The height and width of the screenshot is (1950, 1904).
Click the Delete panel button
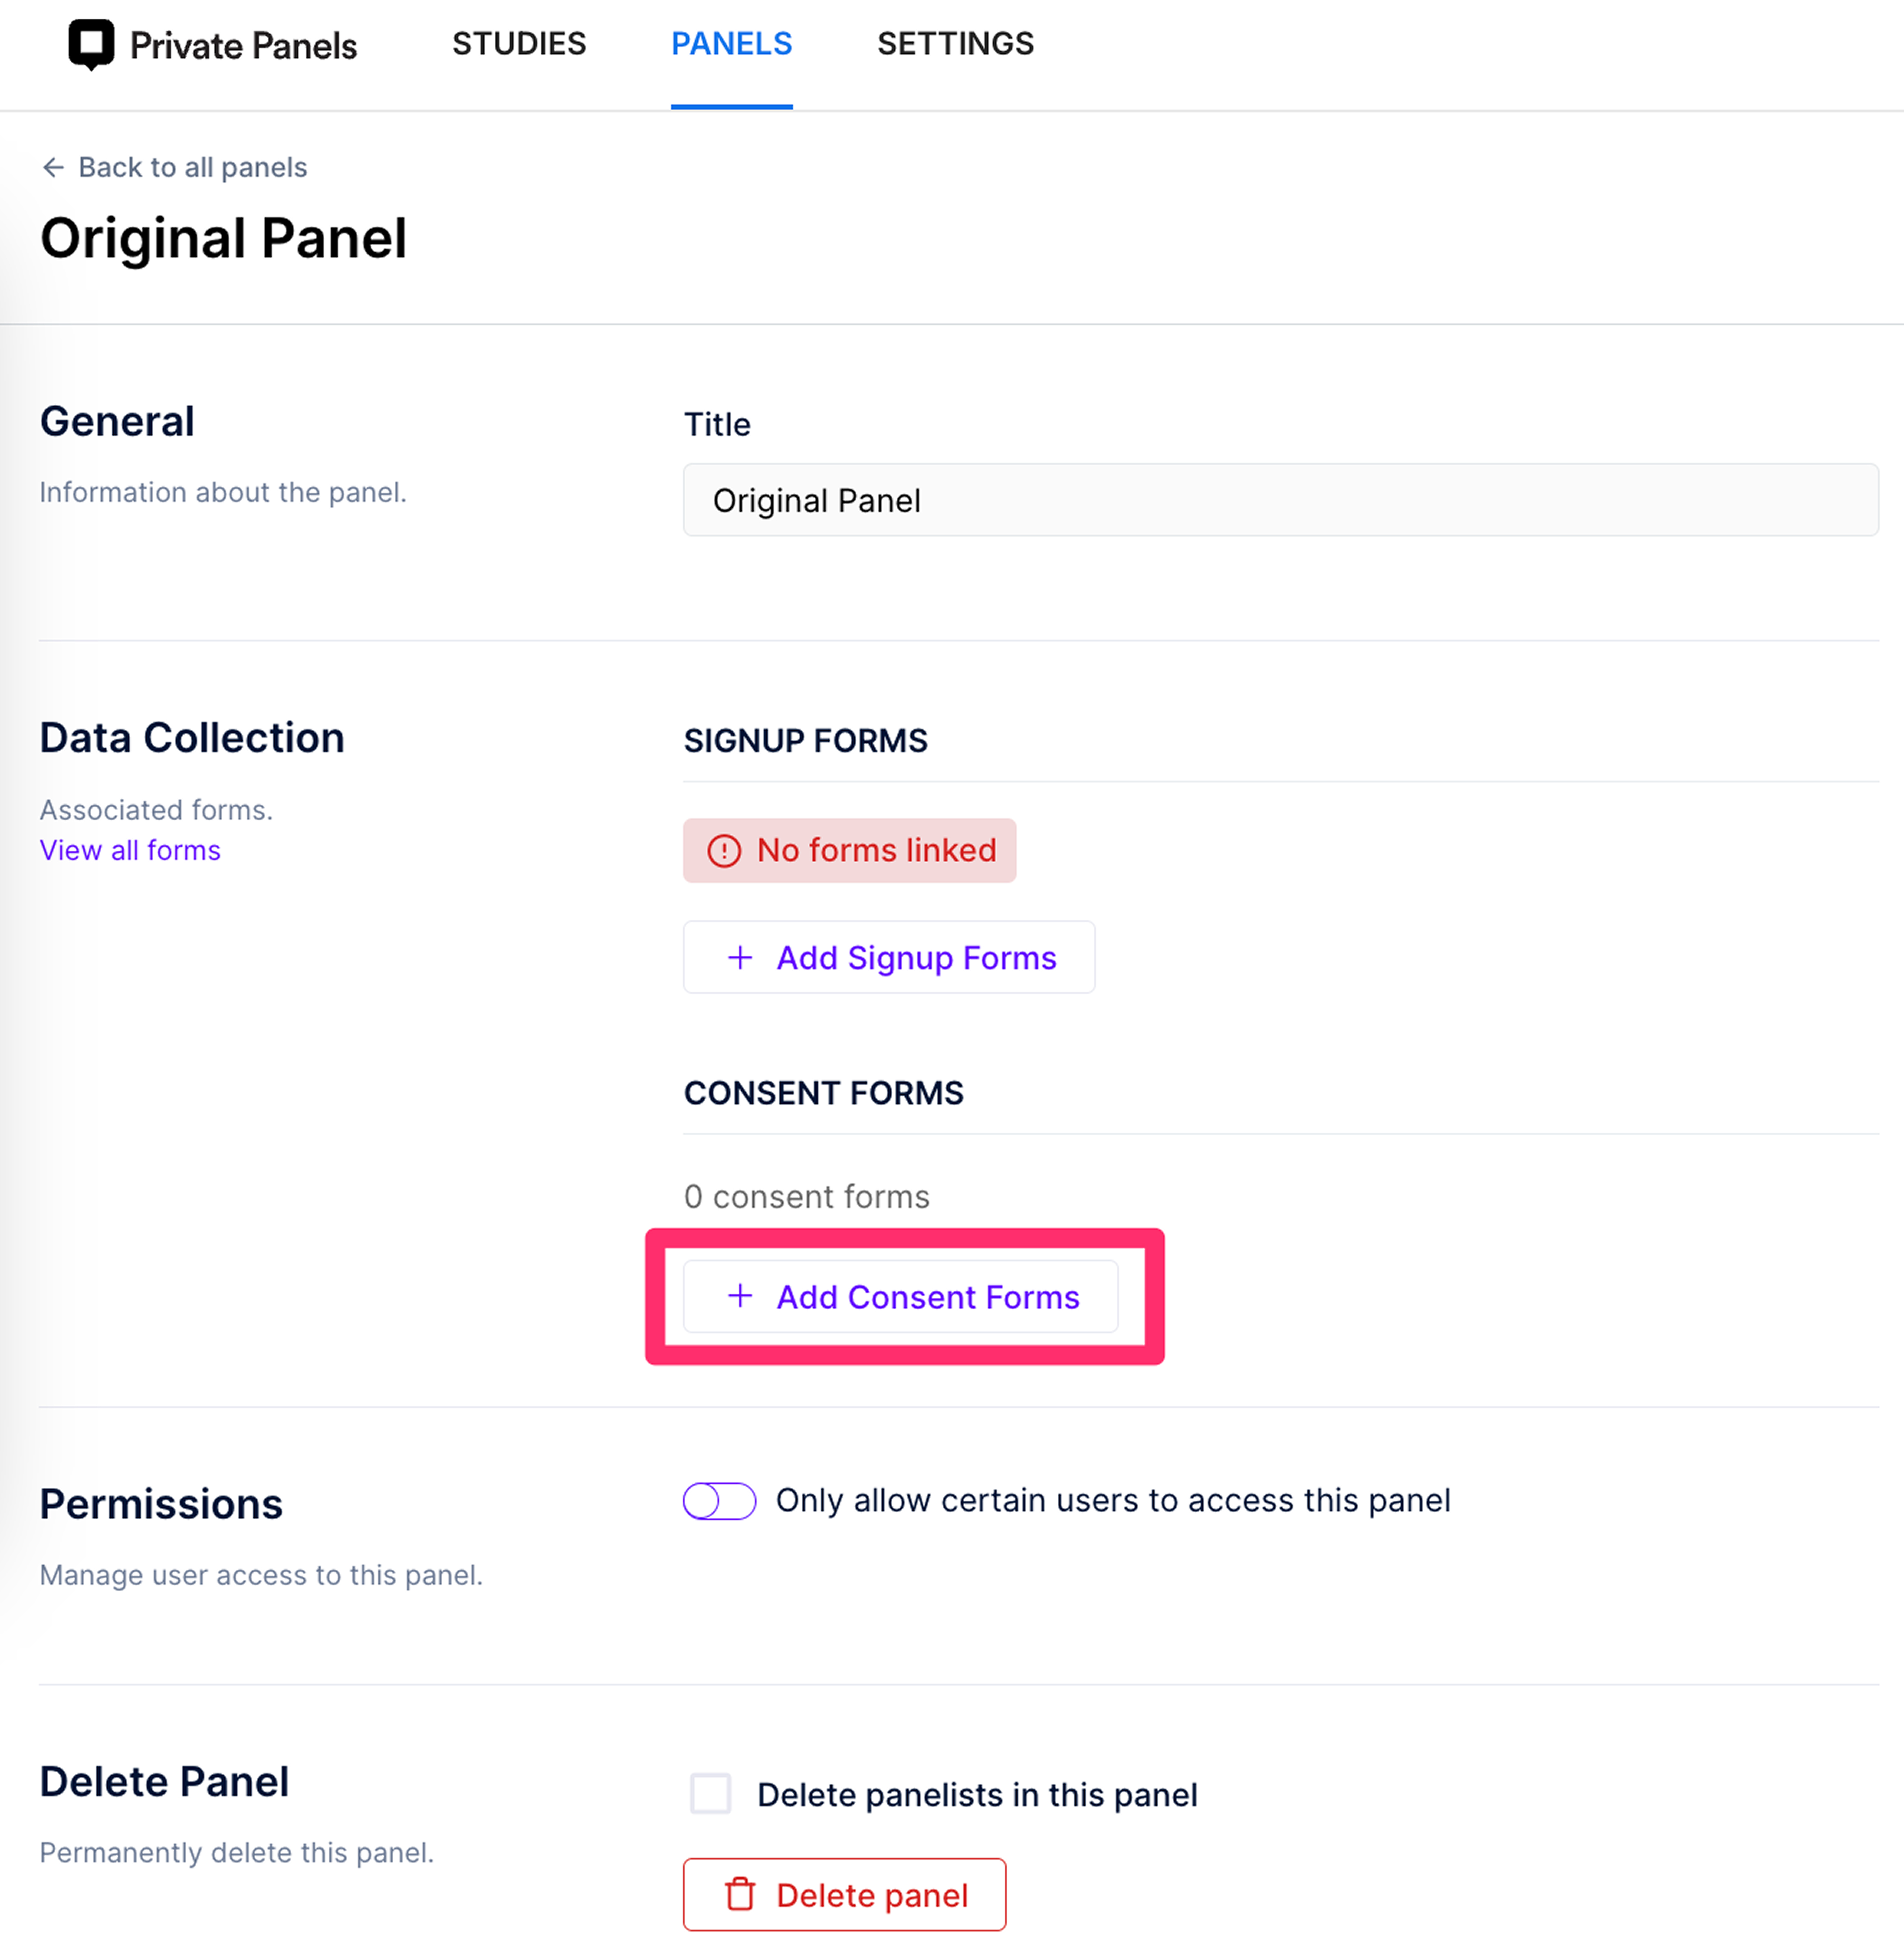(845, 1894)
